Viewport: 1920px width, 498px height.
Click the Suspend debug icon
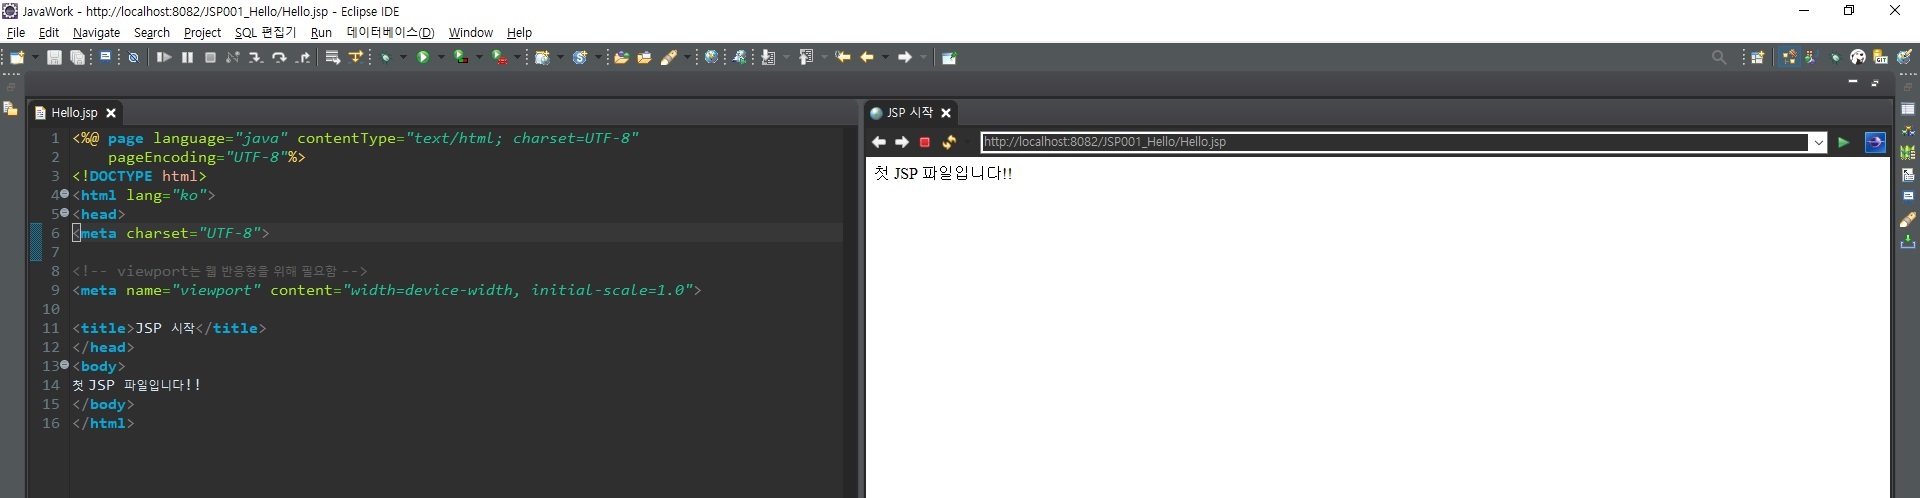tap(187, 58)
